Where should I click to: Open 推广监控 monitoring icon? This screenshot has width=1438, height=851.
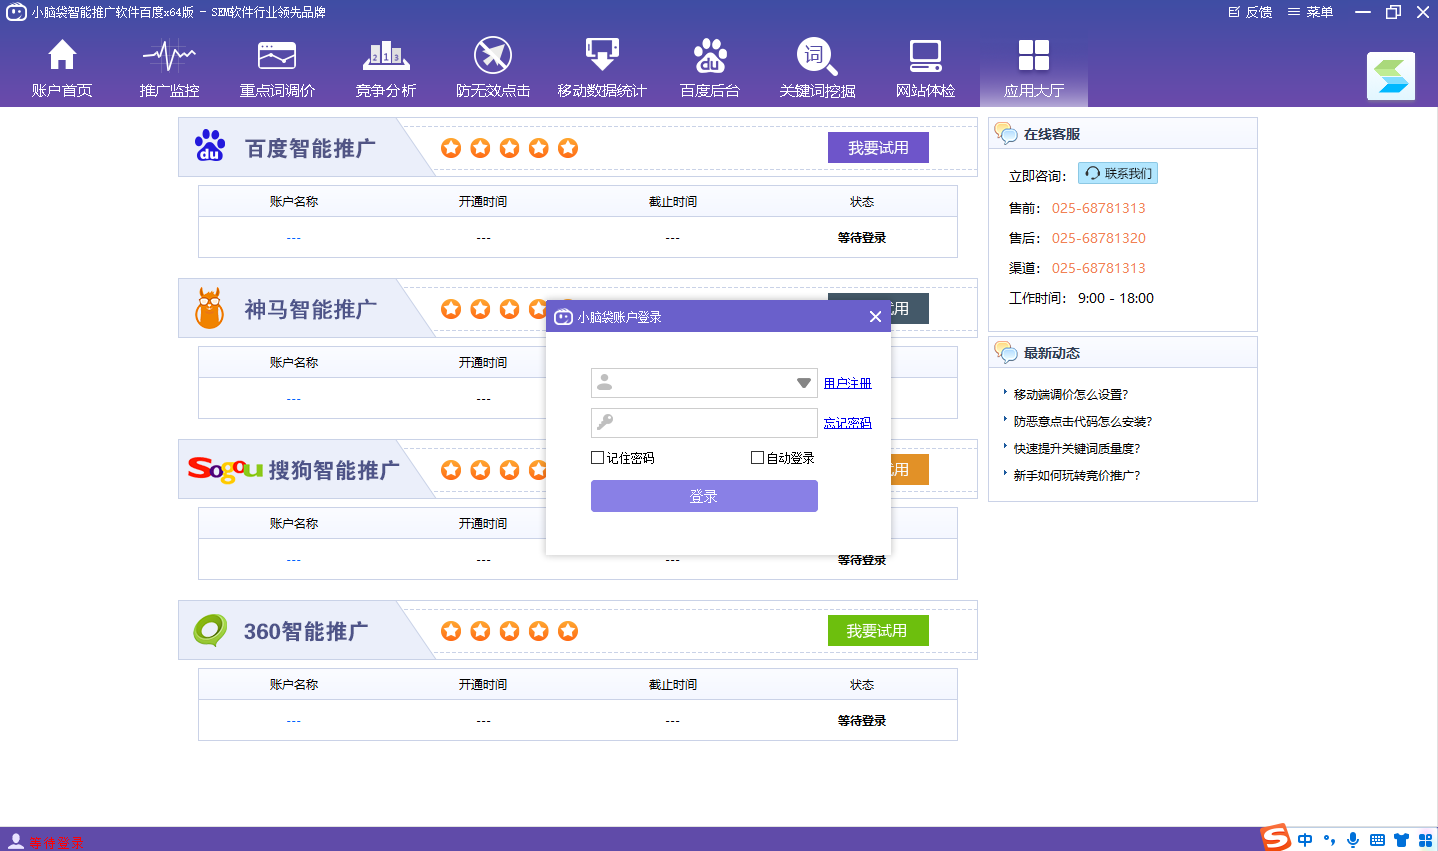[169, 69]
